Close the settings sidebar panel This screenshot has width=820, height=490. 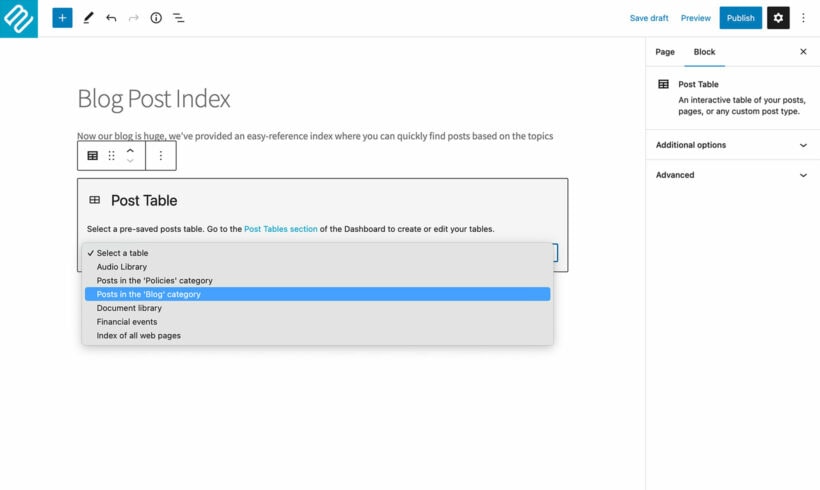pos(803,52)
